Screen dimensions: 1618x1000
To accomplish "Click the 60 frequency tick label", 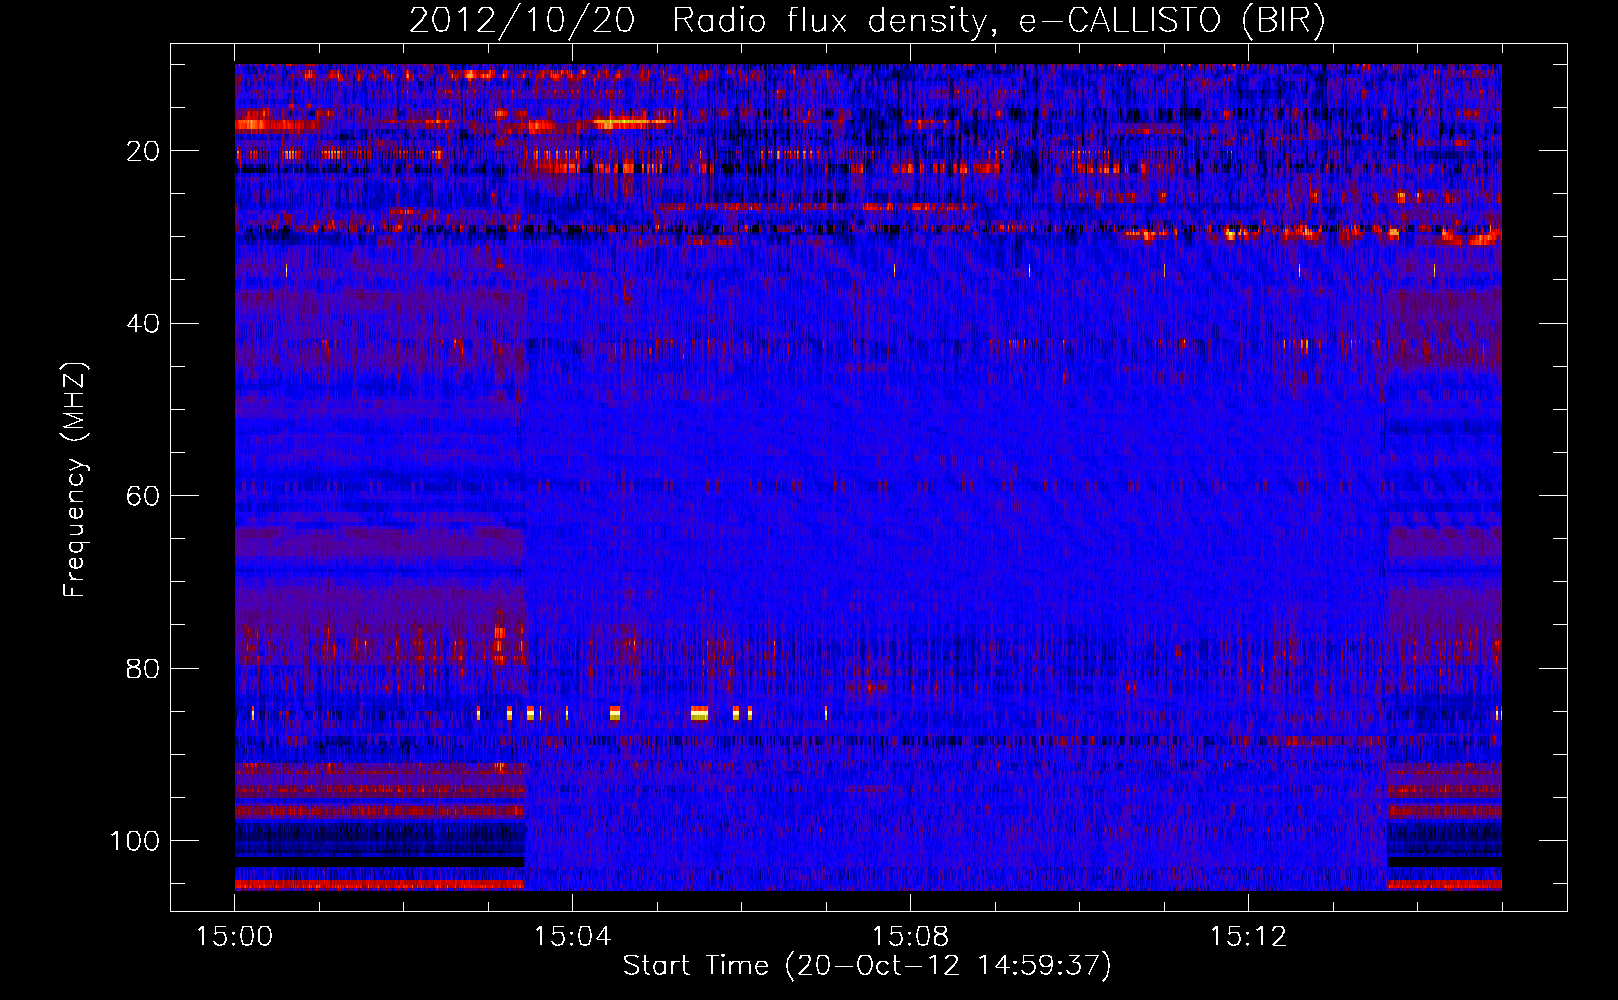I will pos(143,496).
